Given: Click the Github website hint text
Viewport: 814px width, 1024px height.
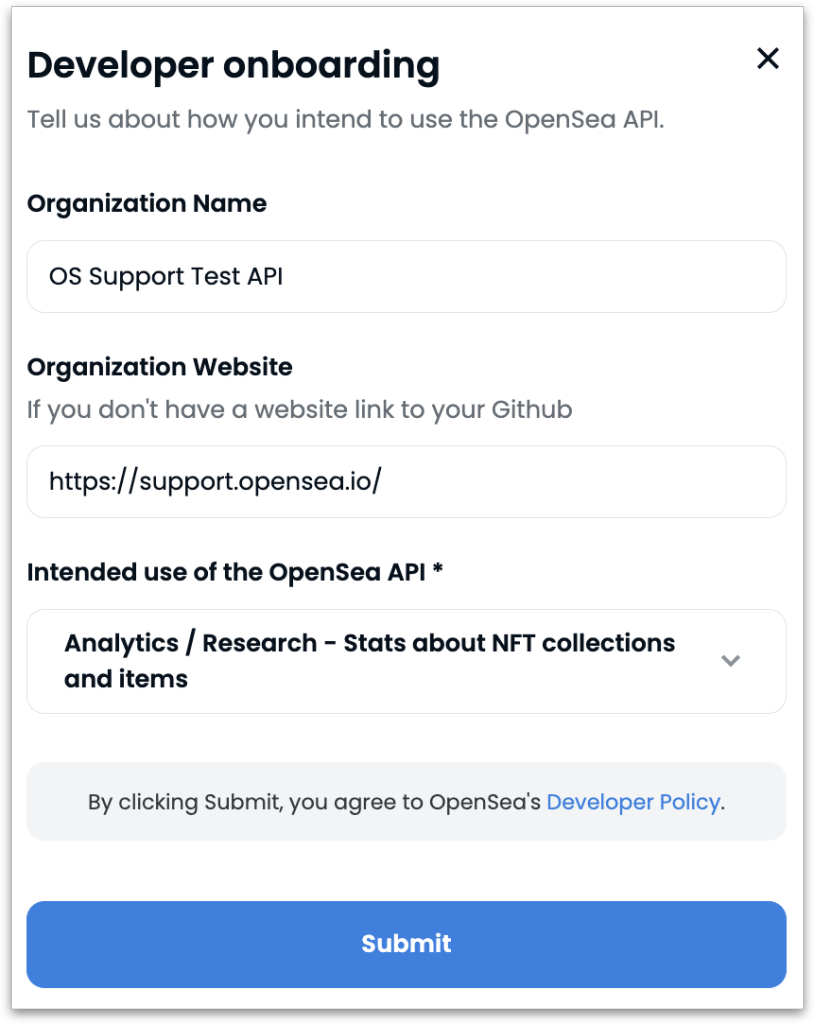Looking at the screenshot, I should pos(299,410).
